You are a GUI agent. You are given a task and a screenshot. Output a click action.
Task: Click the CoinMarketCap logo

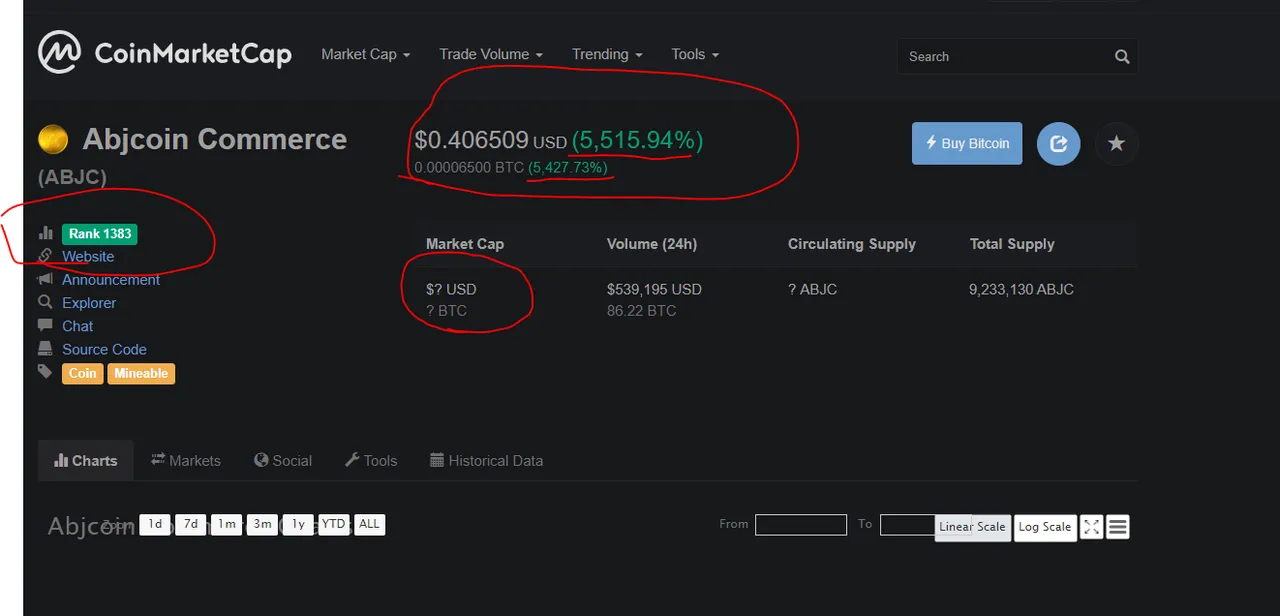(165, 52)
